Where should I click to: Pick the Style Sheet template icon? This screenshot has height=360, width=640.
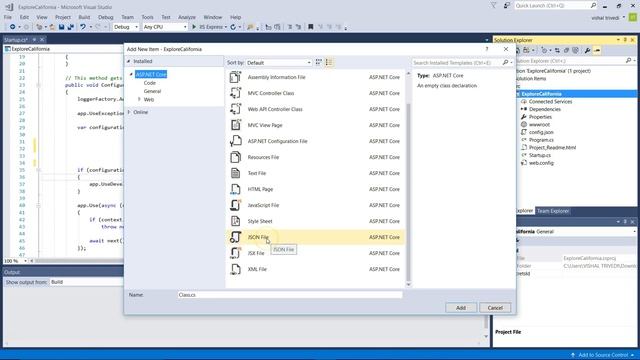pos(236,221)
